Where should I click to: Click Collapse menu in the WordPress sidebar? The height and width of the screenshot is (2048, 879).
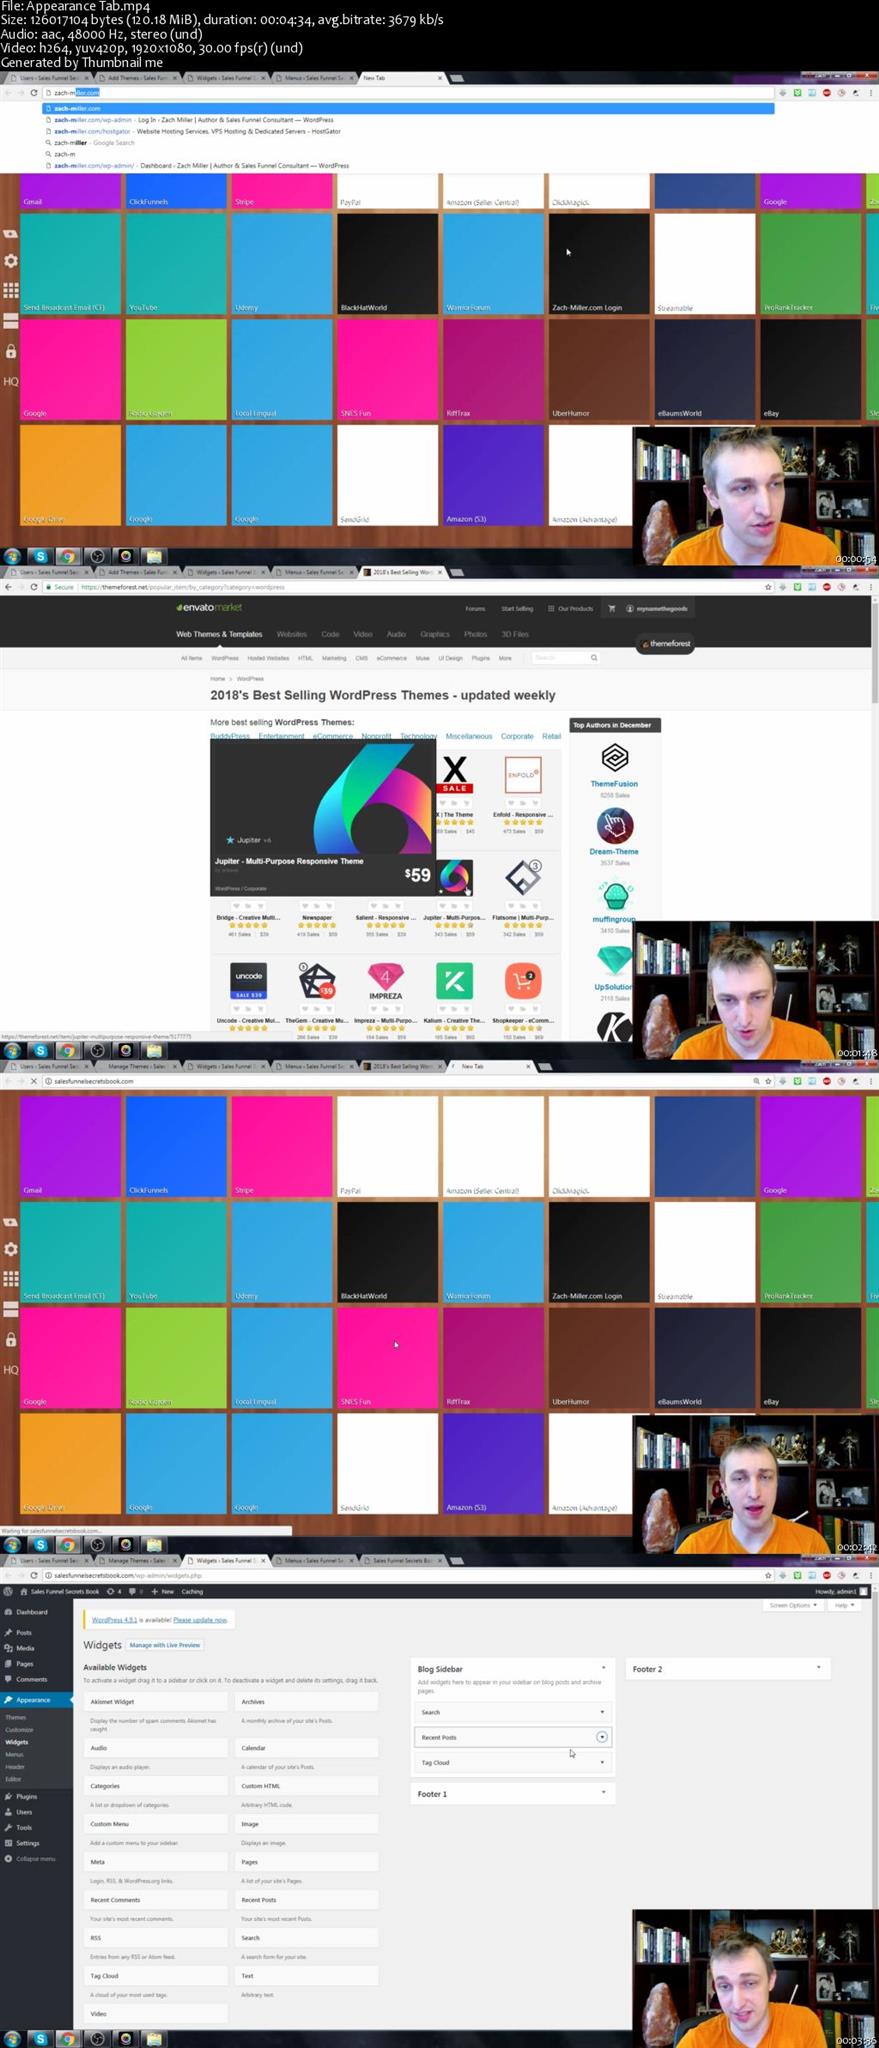(x=34, y=1859)
